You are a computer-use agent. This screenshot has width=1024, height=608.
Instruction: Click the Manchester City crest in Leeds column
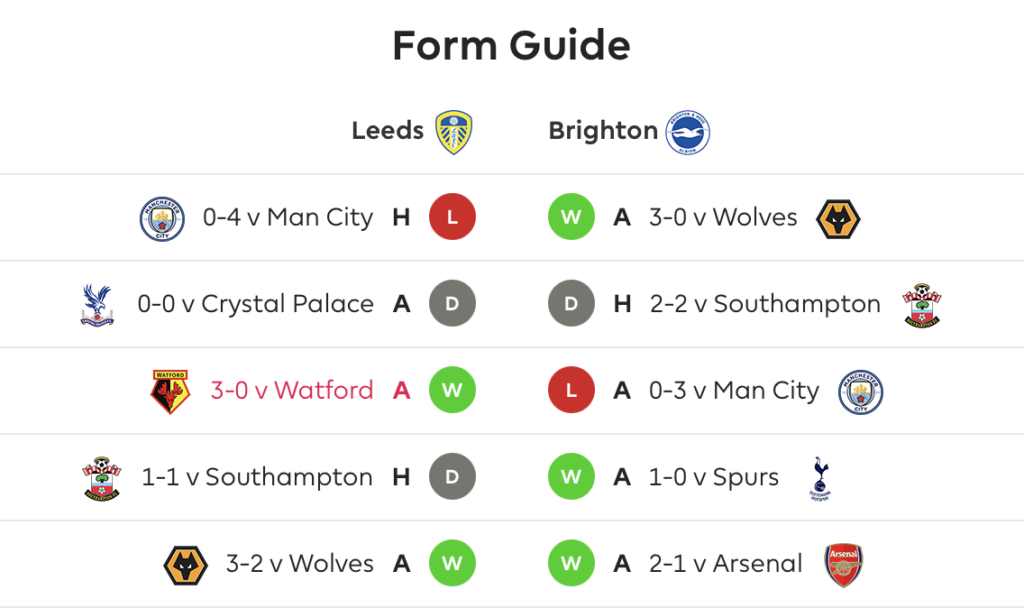[x=162, y=219]
